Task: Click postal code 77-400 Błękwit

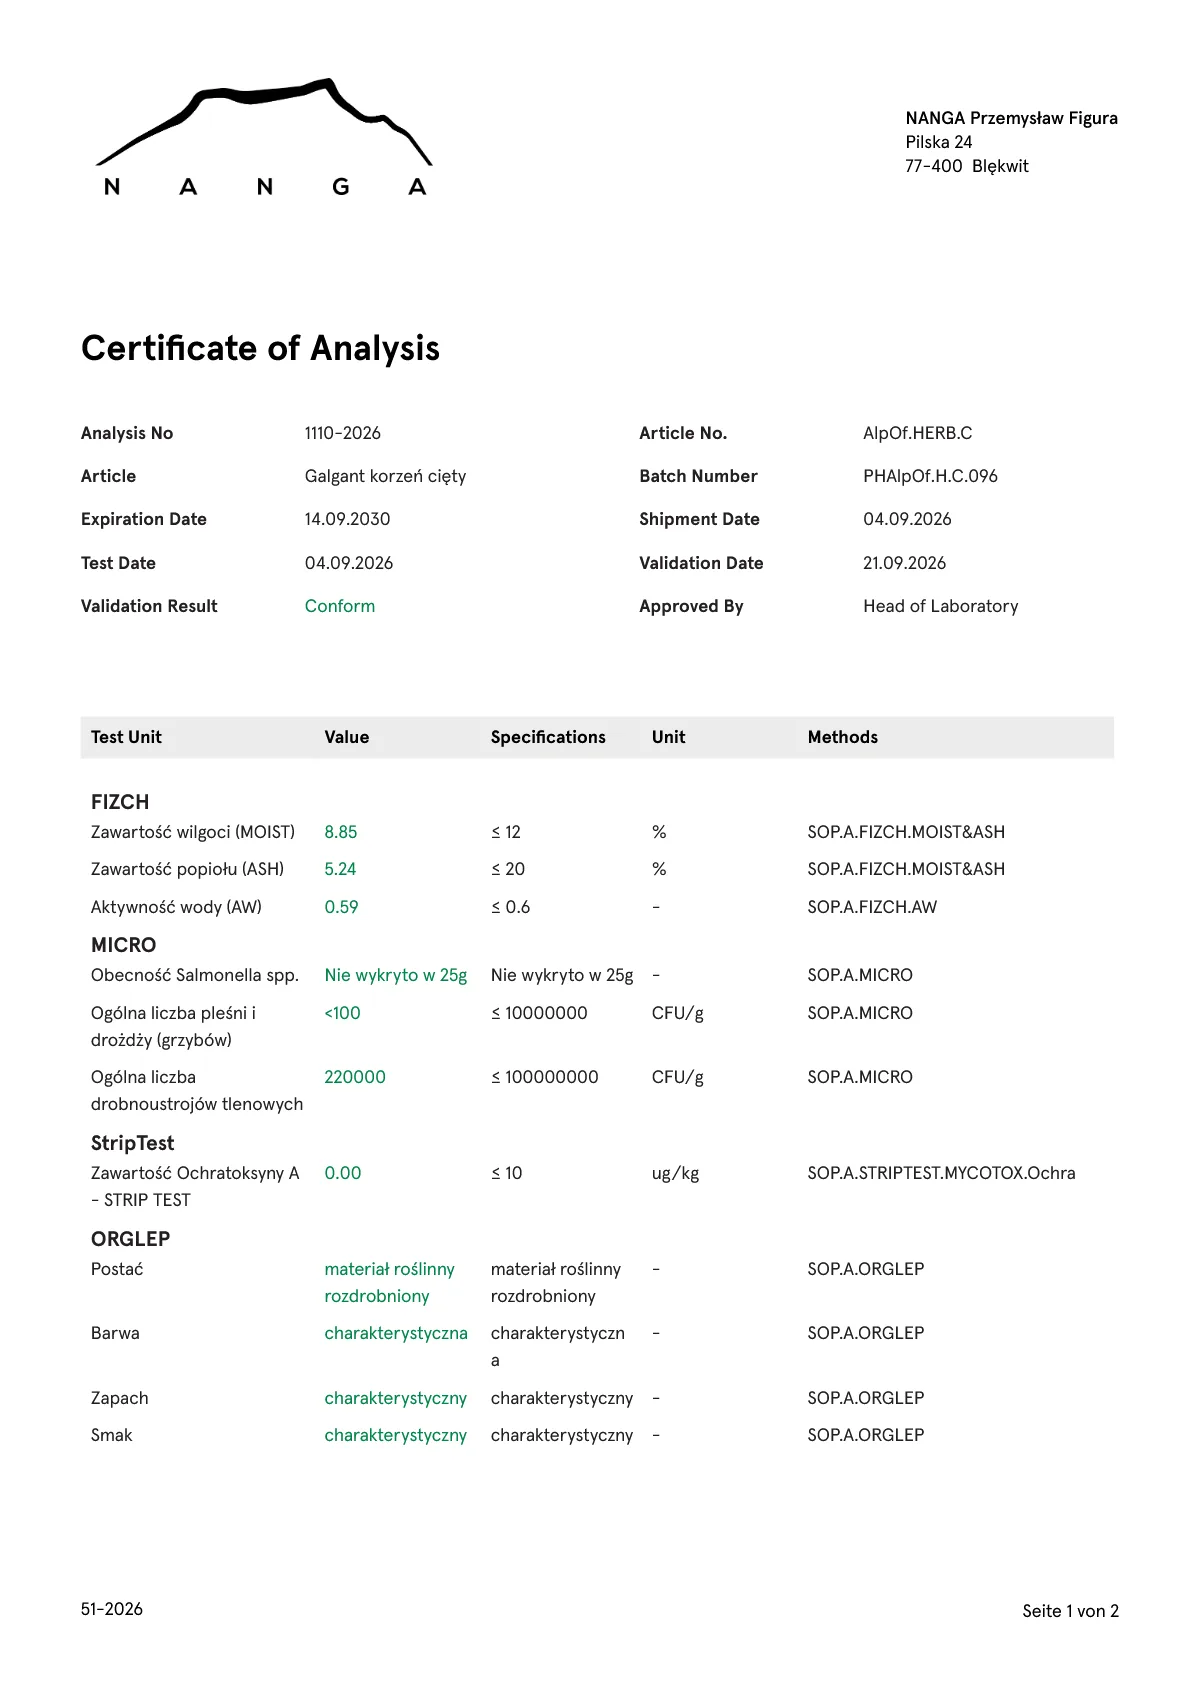Action: coord(966,166)
